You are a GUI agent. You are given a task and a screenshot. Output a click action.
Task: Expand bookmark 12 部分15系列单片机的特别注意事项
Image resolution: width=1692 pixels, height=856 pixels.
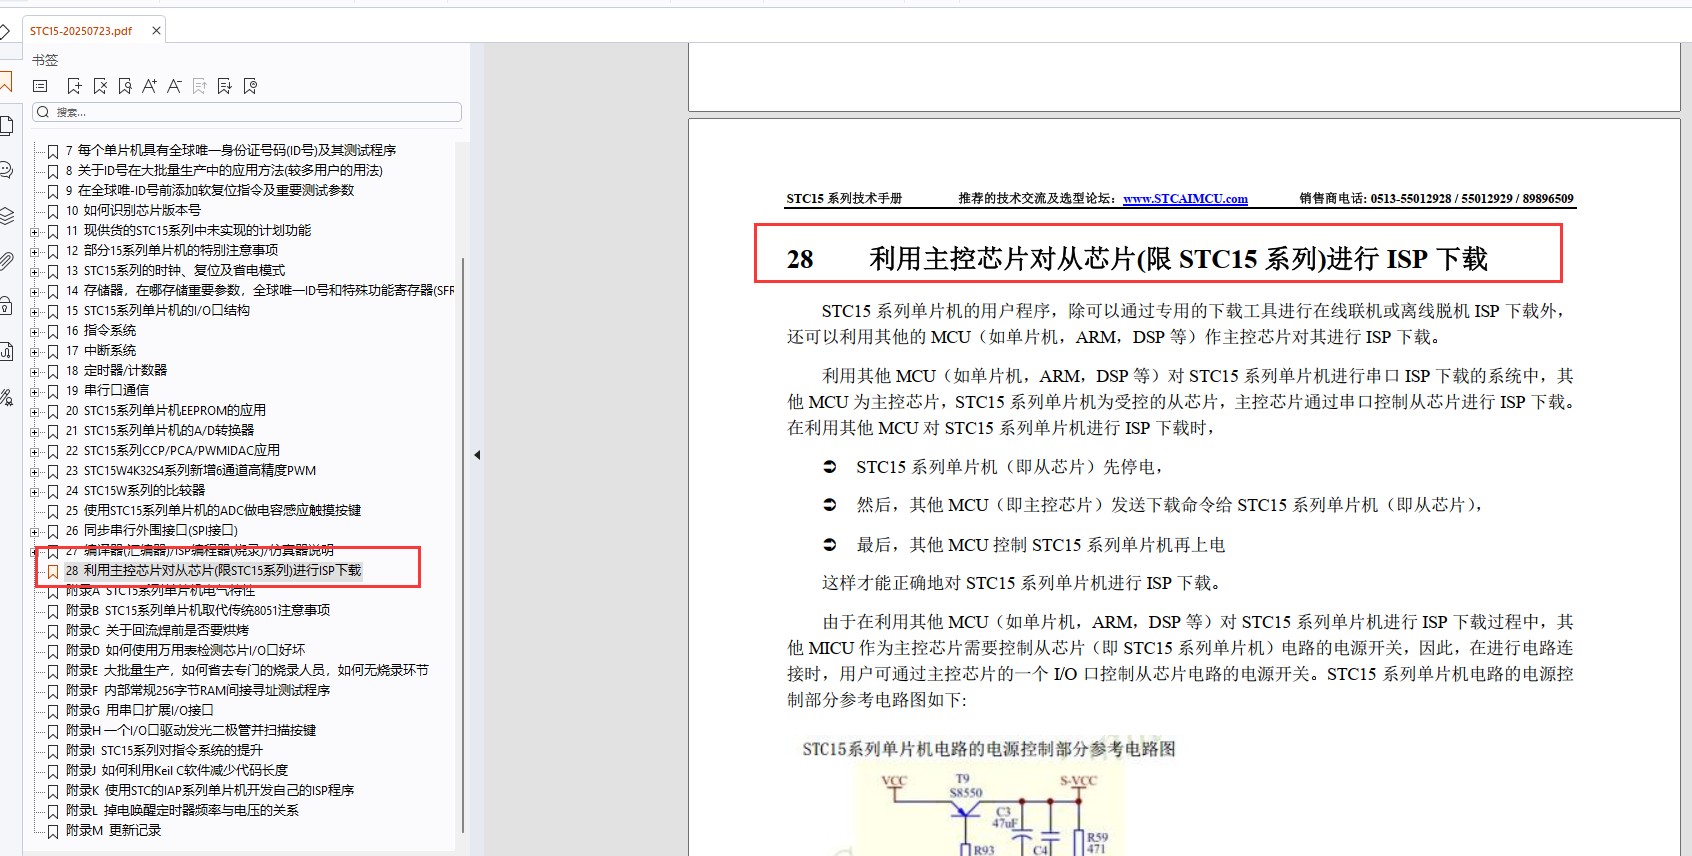point(35,251)
